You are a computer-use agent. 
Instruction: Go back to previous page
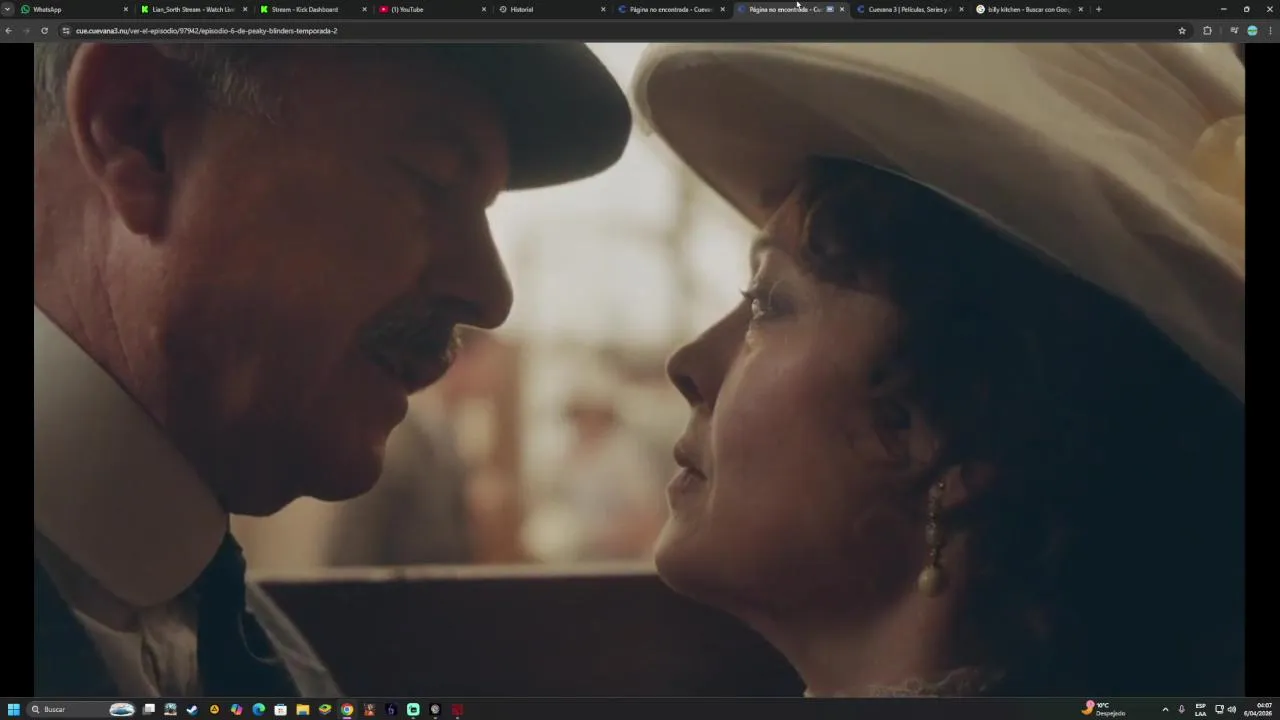click(x=8, y=31)
